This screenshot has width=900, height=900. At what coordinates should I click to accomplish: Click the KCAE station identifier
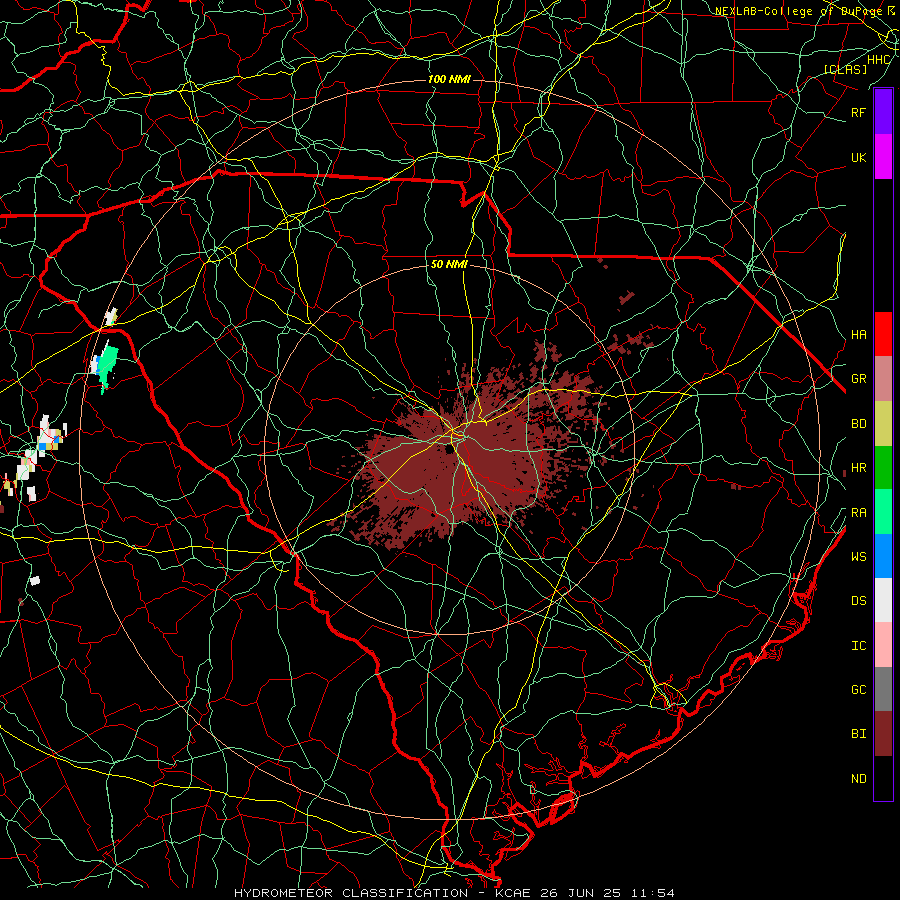click(x=514, y=893)
